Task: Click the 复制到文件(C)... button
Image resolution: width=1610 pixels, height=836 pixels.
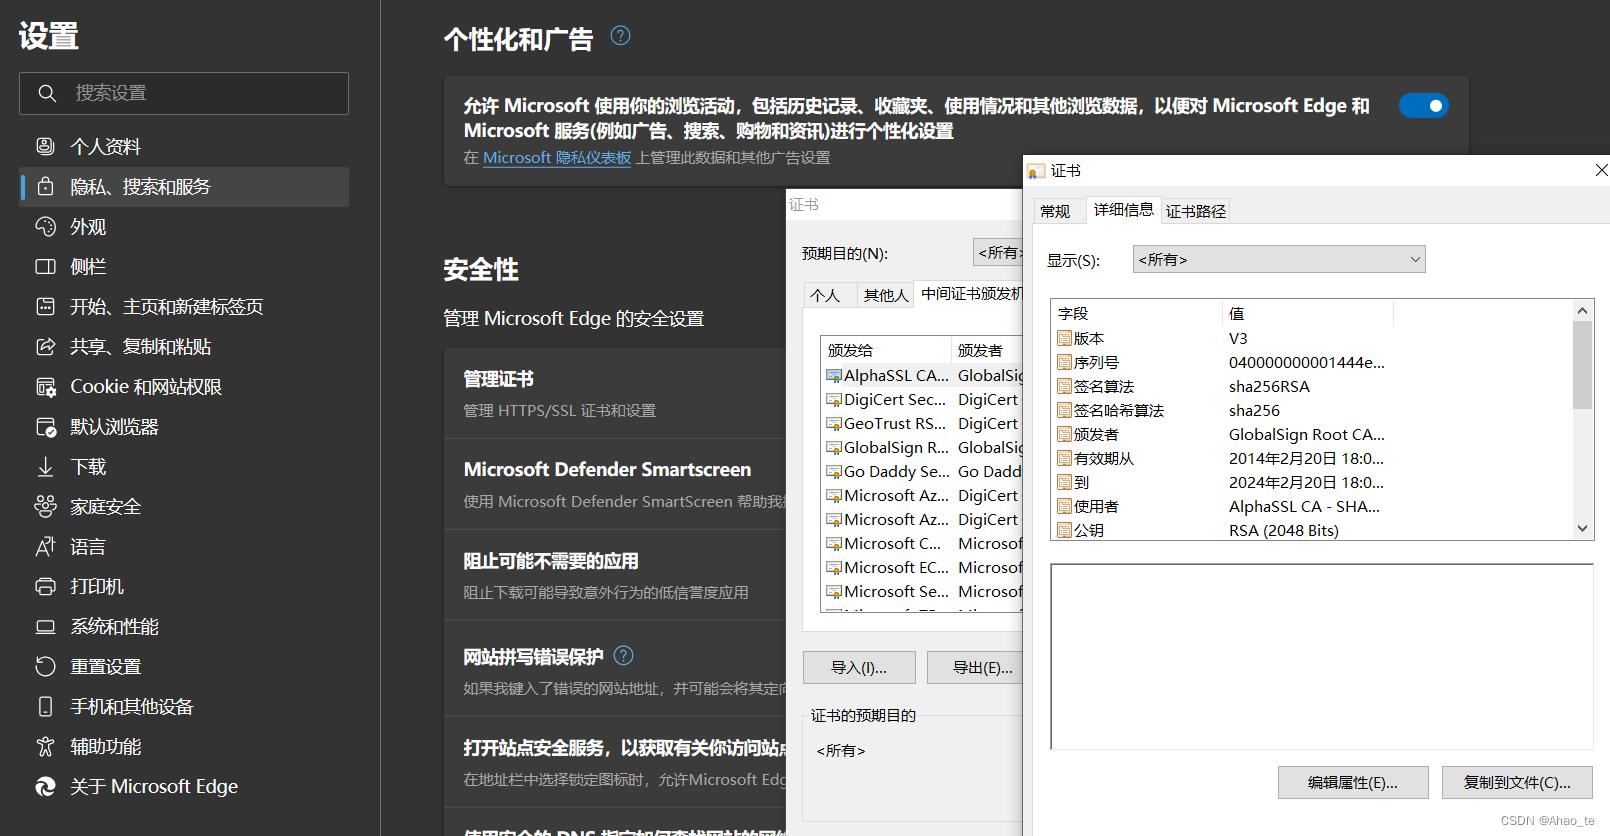Action: [x=1517, y=782]
